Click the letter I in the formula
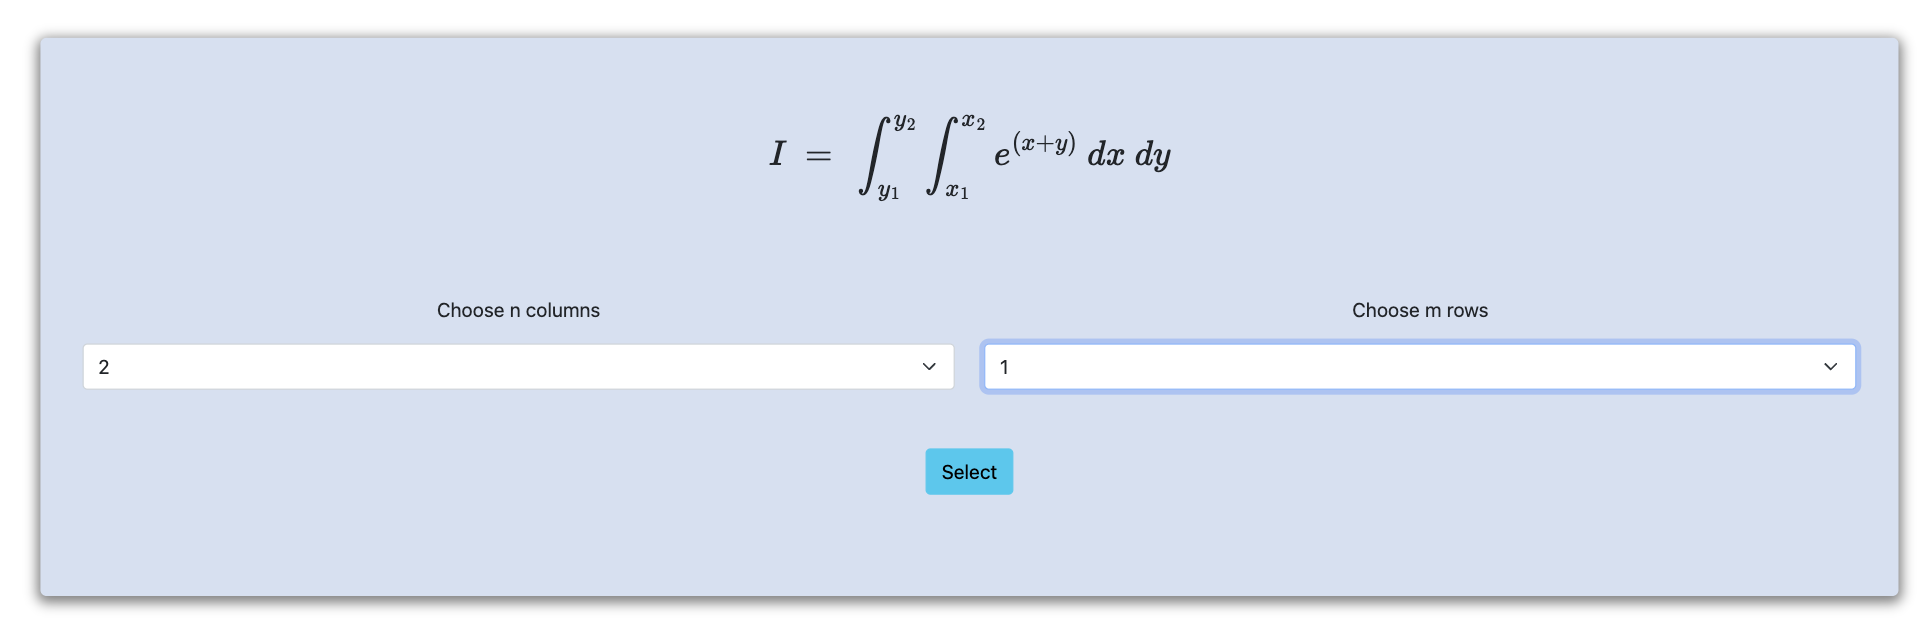Screen dimensions: 1932x626 click(777, 154)
